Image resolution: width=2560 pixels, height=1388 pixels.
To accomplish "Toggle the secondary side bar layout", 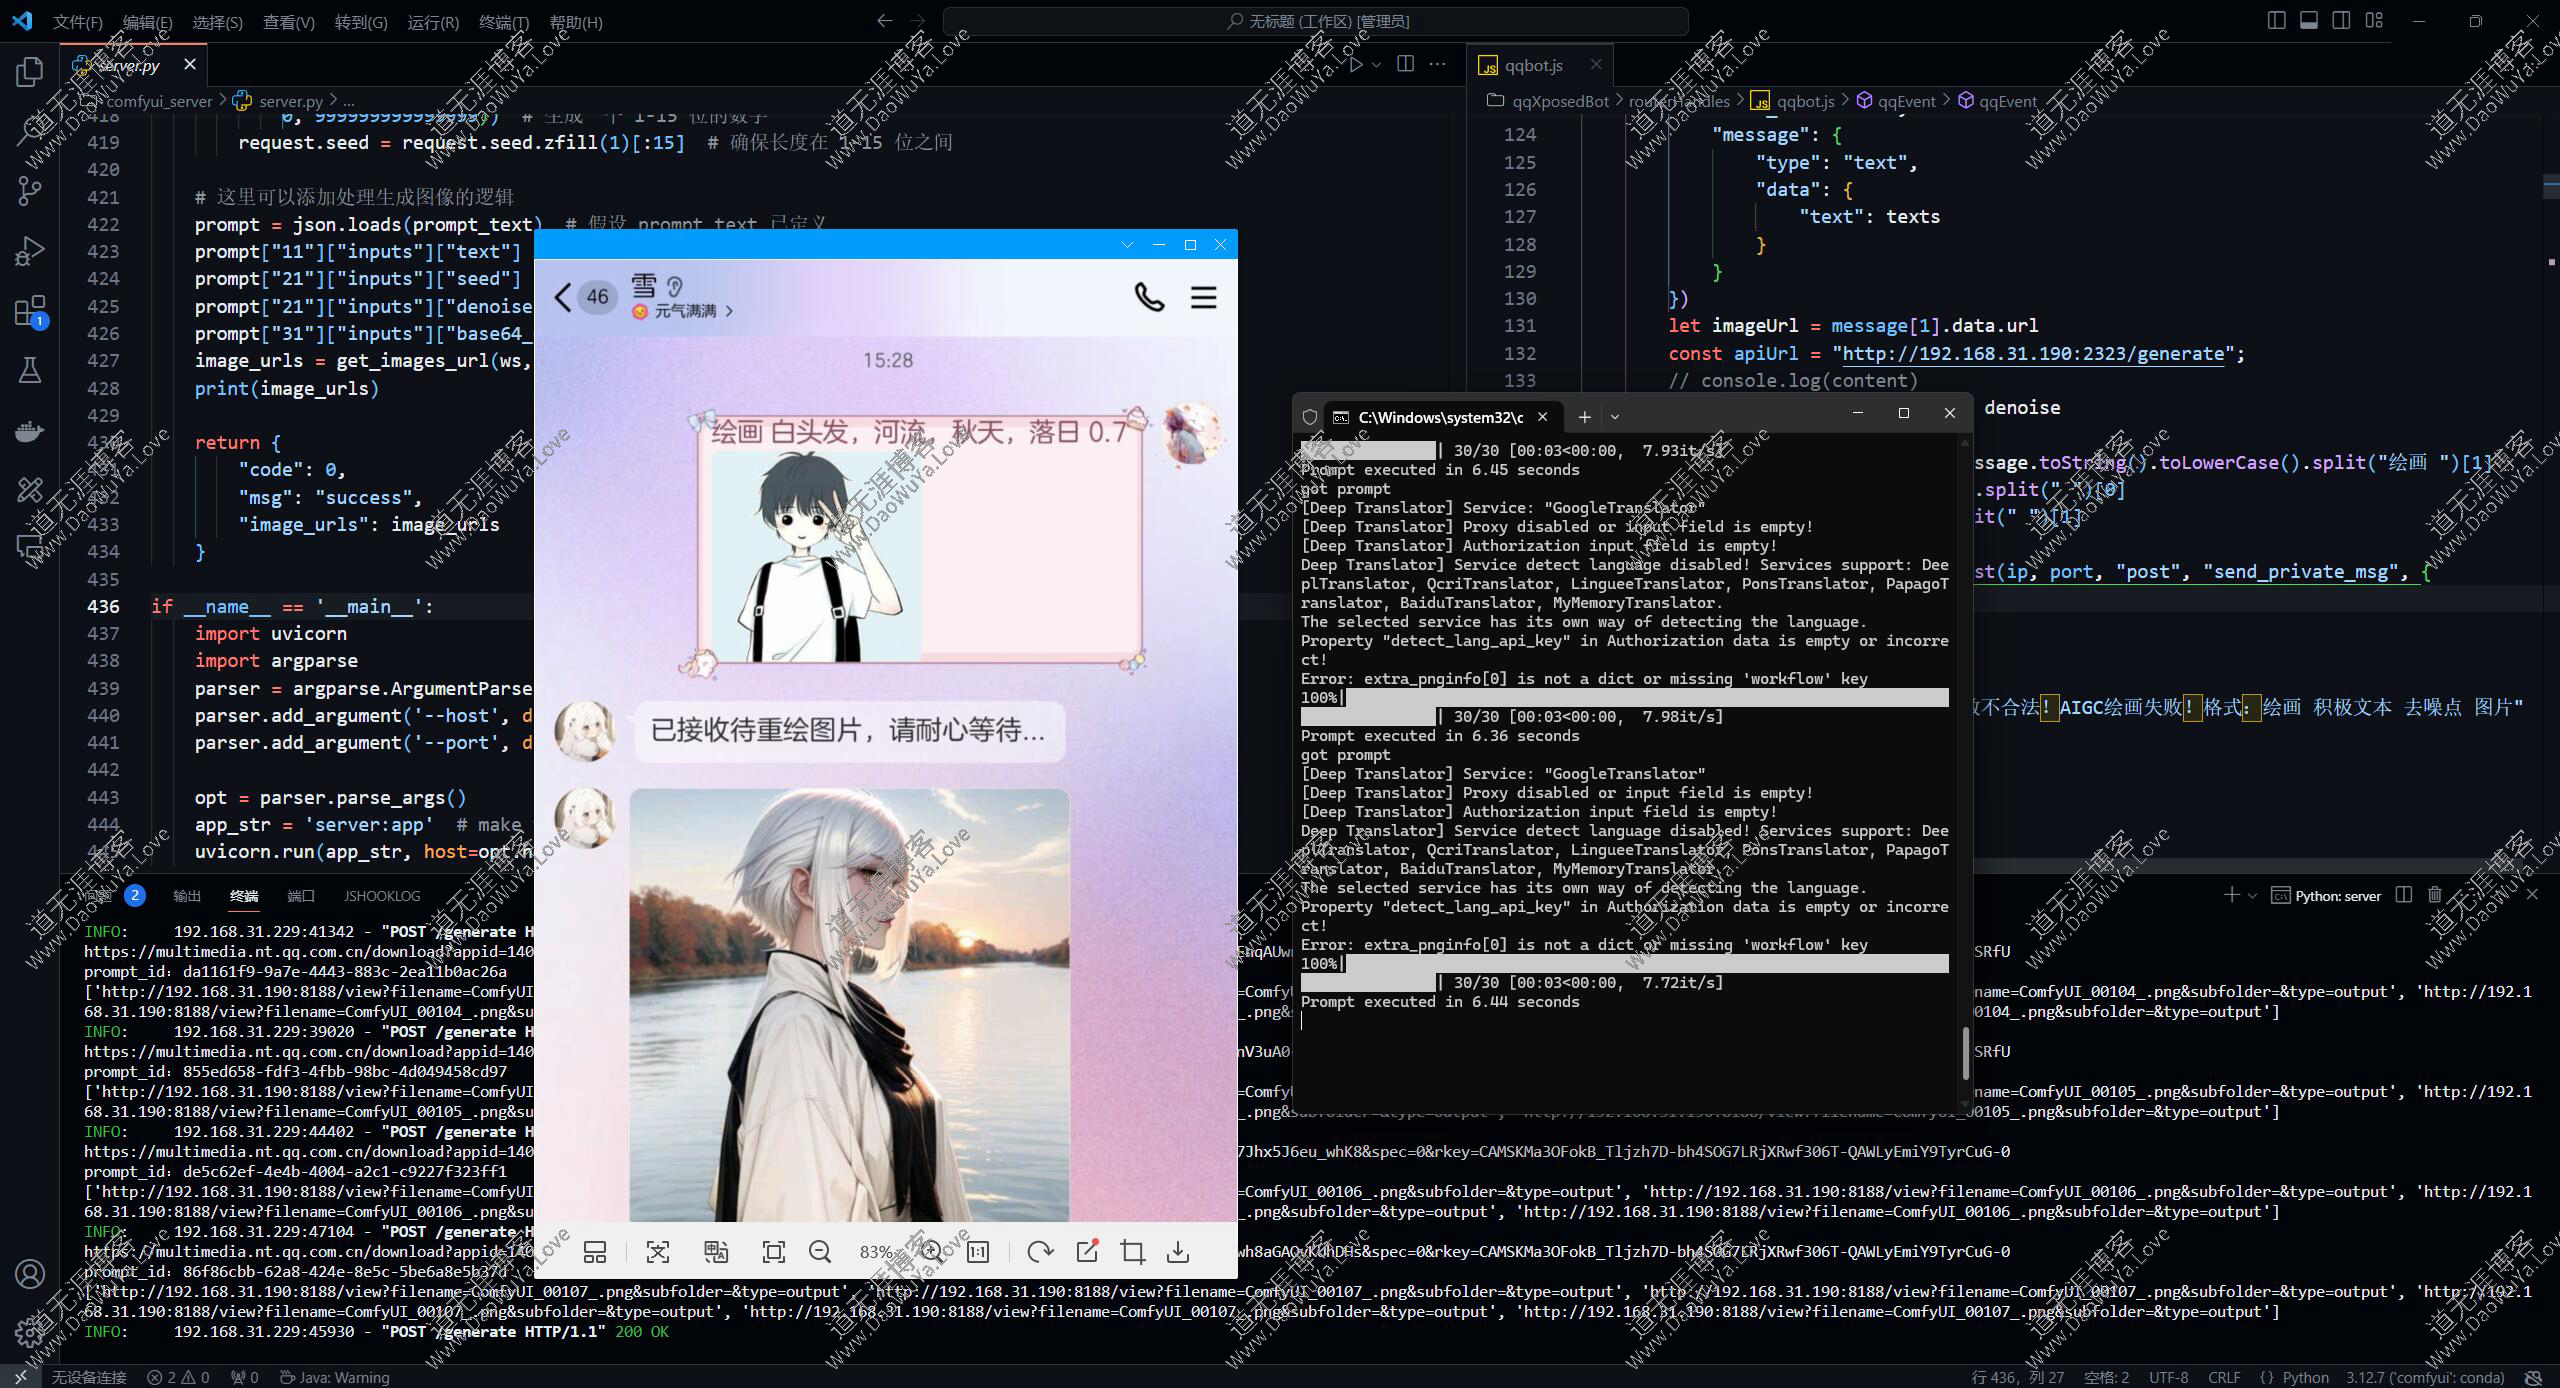I will coord(2341,21).
